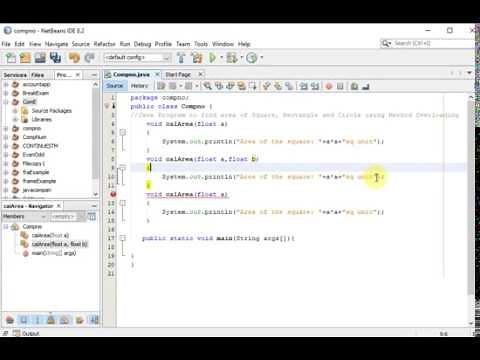Click the Shift Line Right icon
The width and height of the screenshot is (480, 360).
[x=315, y=86]
